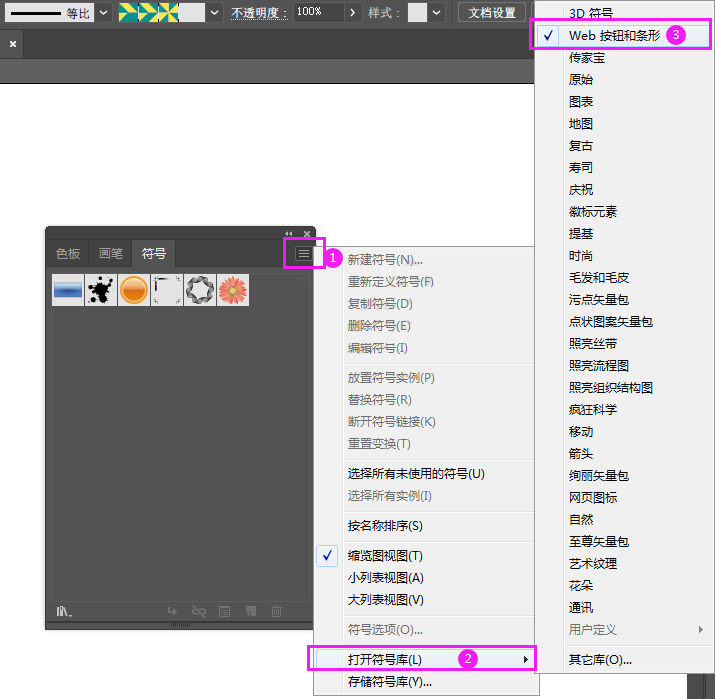Switch to the 符号 tab
This screenshot has width=715, height=699.
154,254
